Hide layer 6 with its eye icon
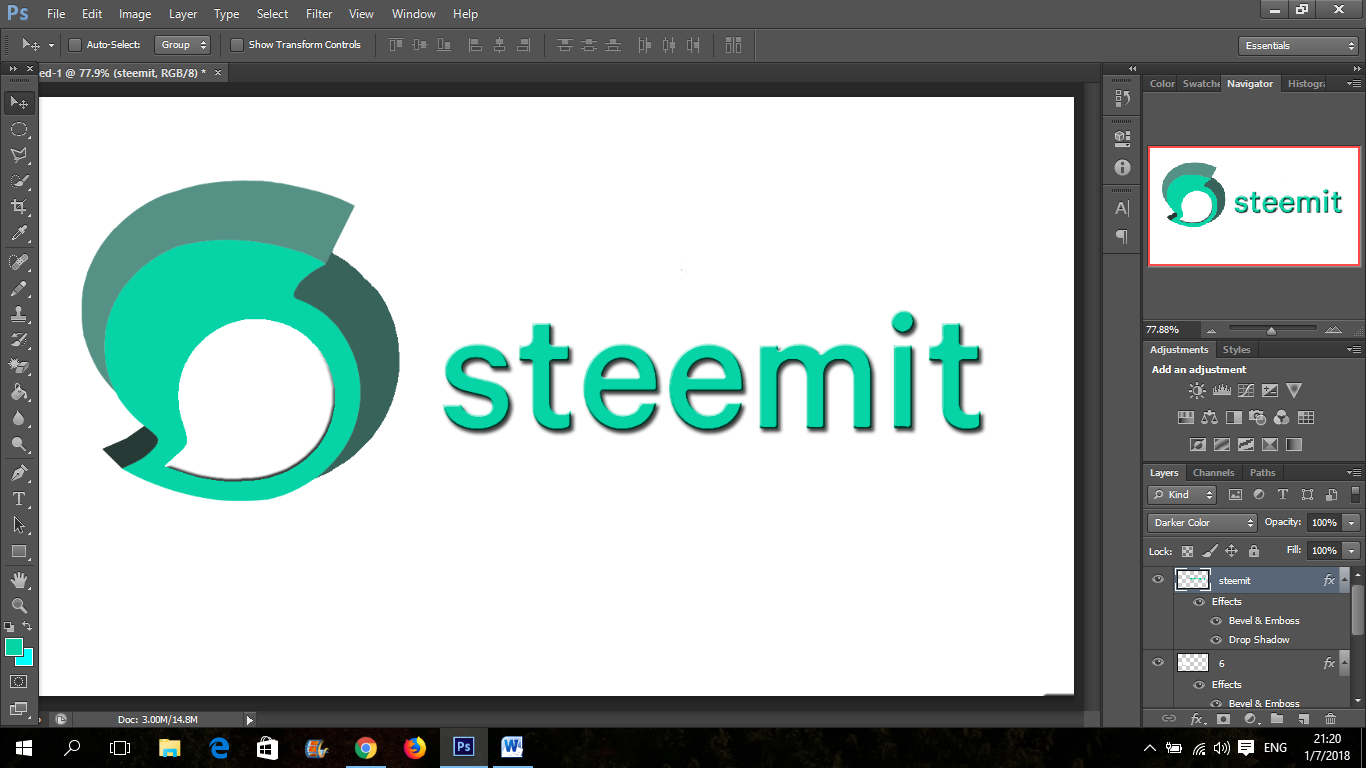 pyautogui.click(x=1158, y=662)
